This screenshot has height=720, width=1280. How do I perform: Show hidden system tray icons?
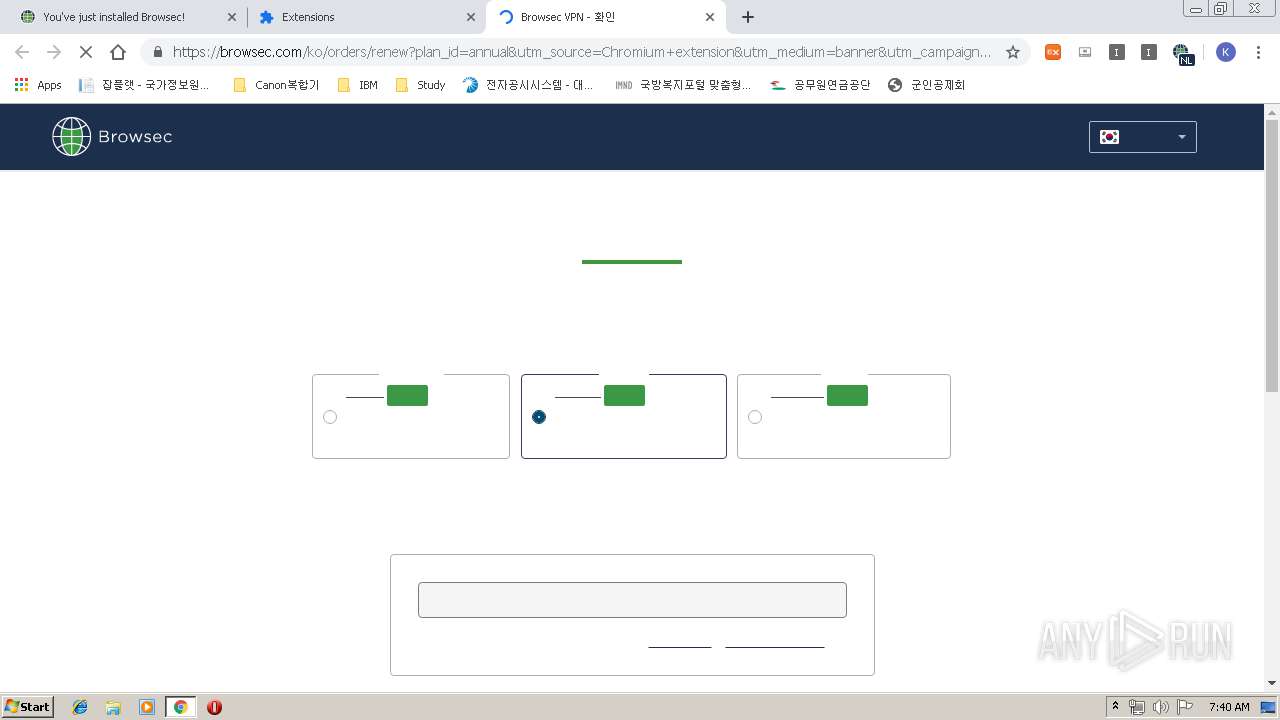pos(1115,707)
